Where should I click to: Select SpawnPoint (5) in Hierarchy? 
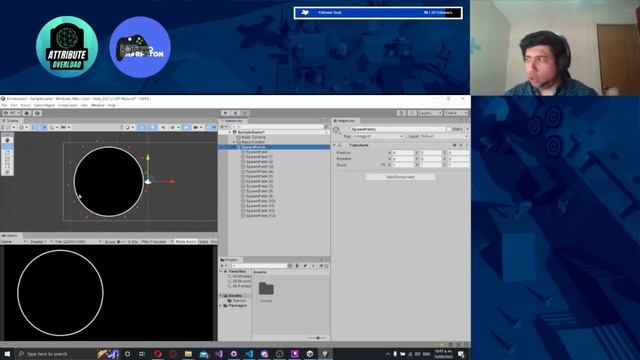pyautogui.click(x=259, y=176)
